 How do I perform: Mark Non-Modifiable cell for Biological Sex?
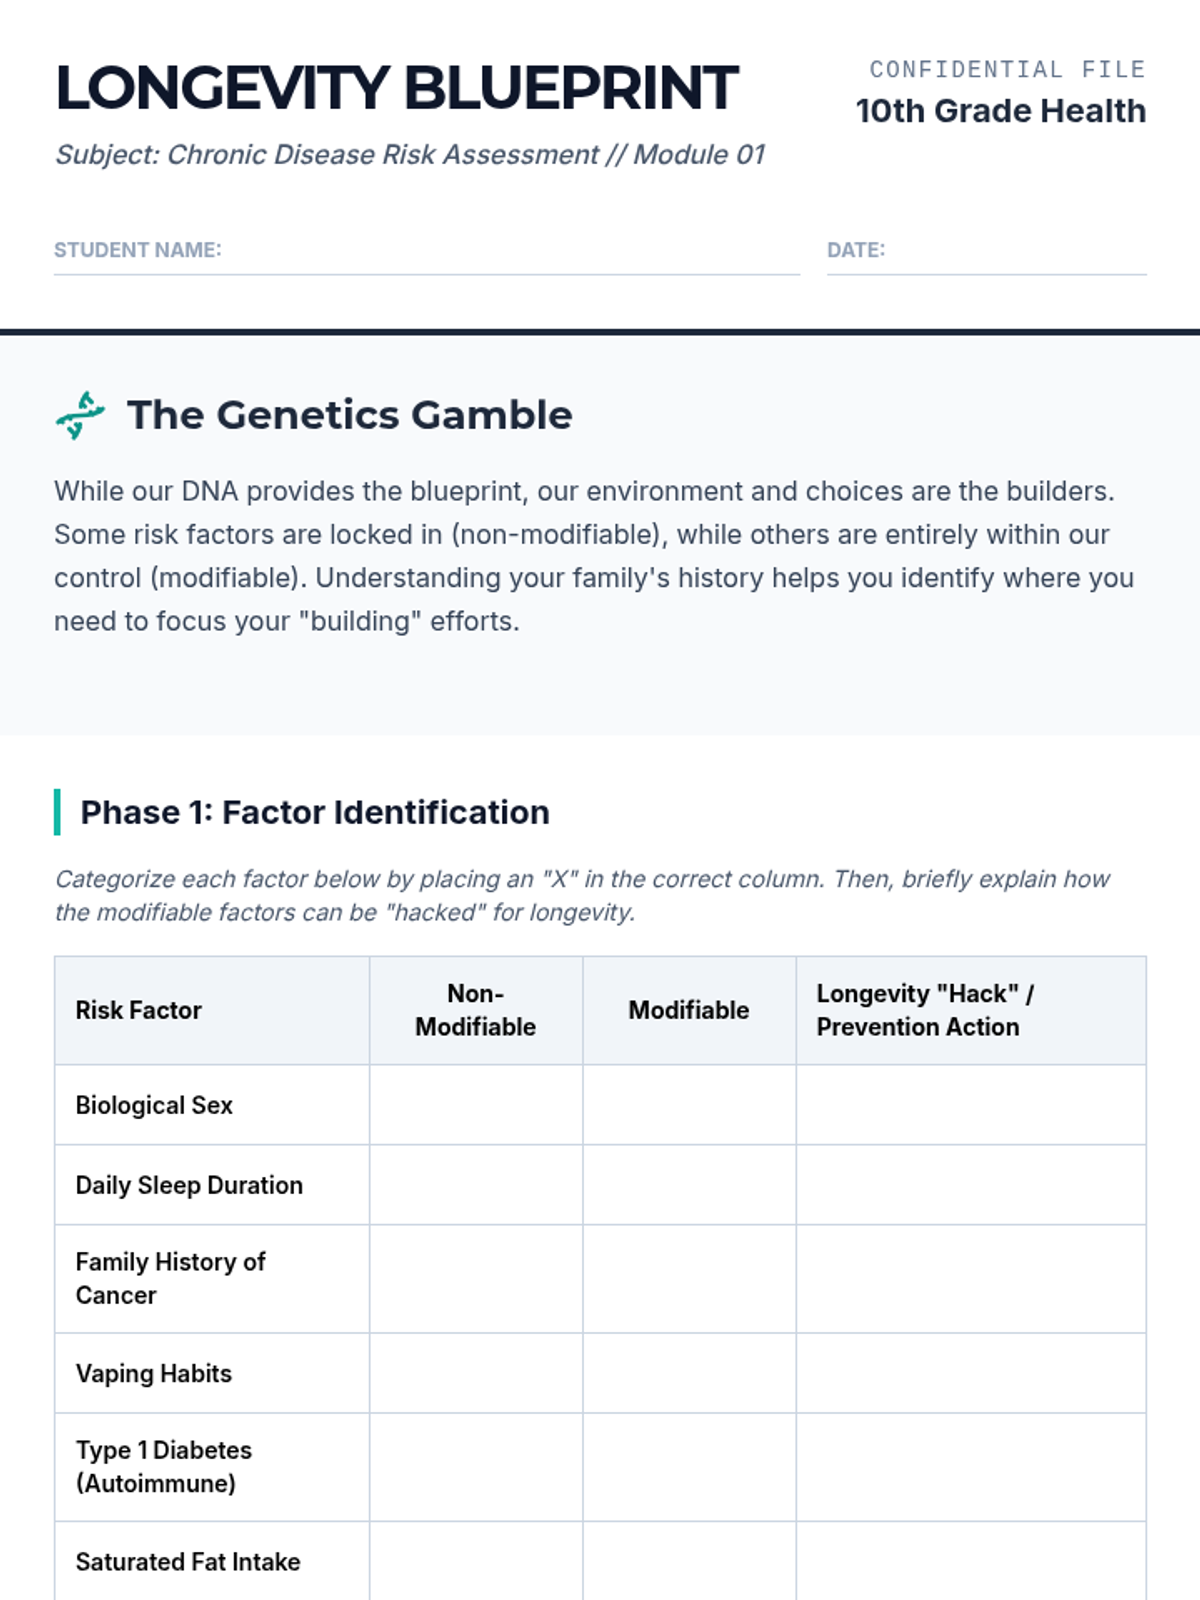coord(476,1105)
